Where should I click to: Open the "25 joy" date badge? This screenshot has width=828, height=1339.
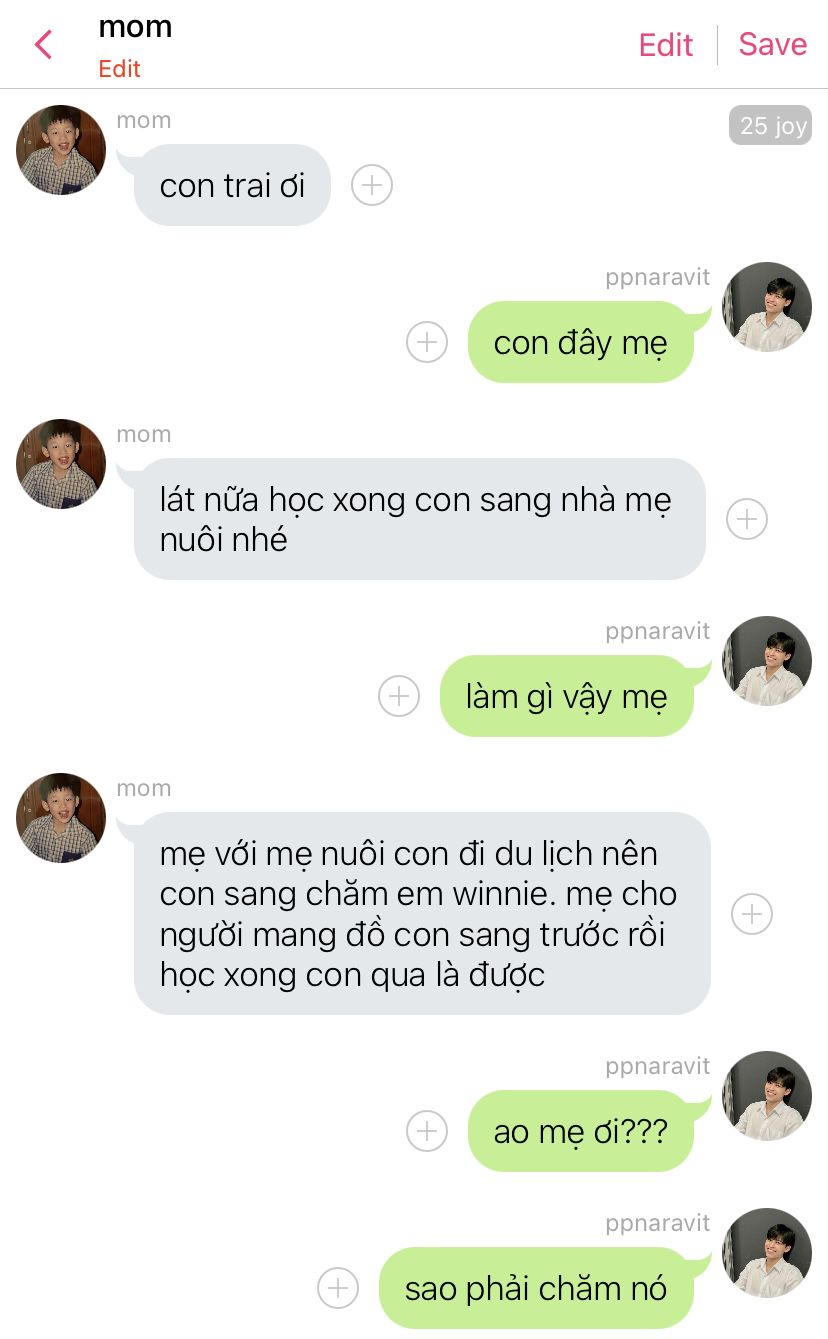coord(770,125)
